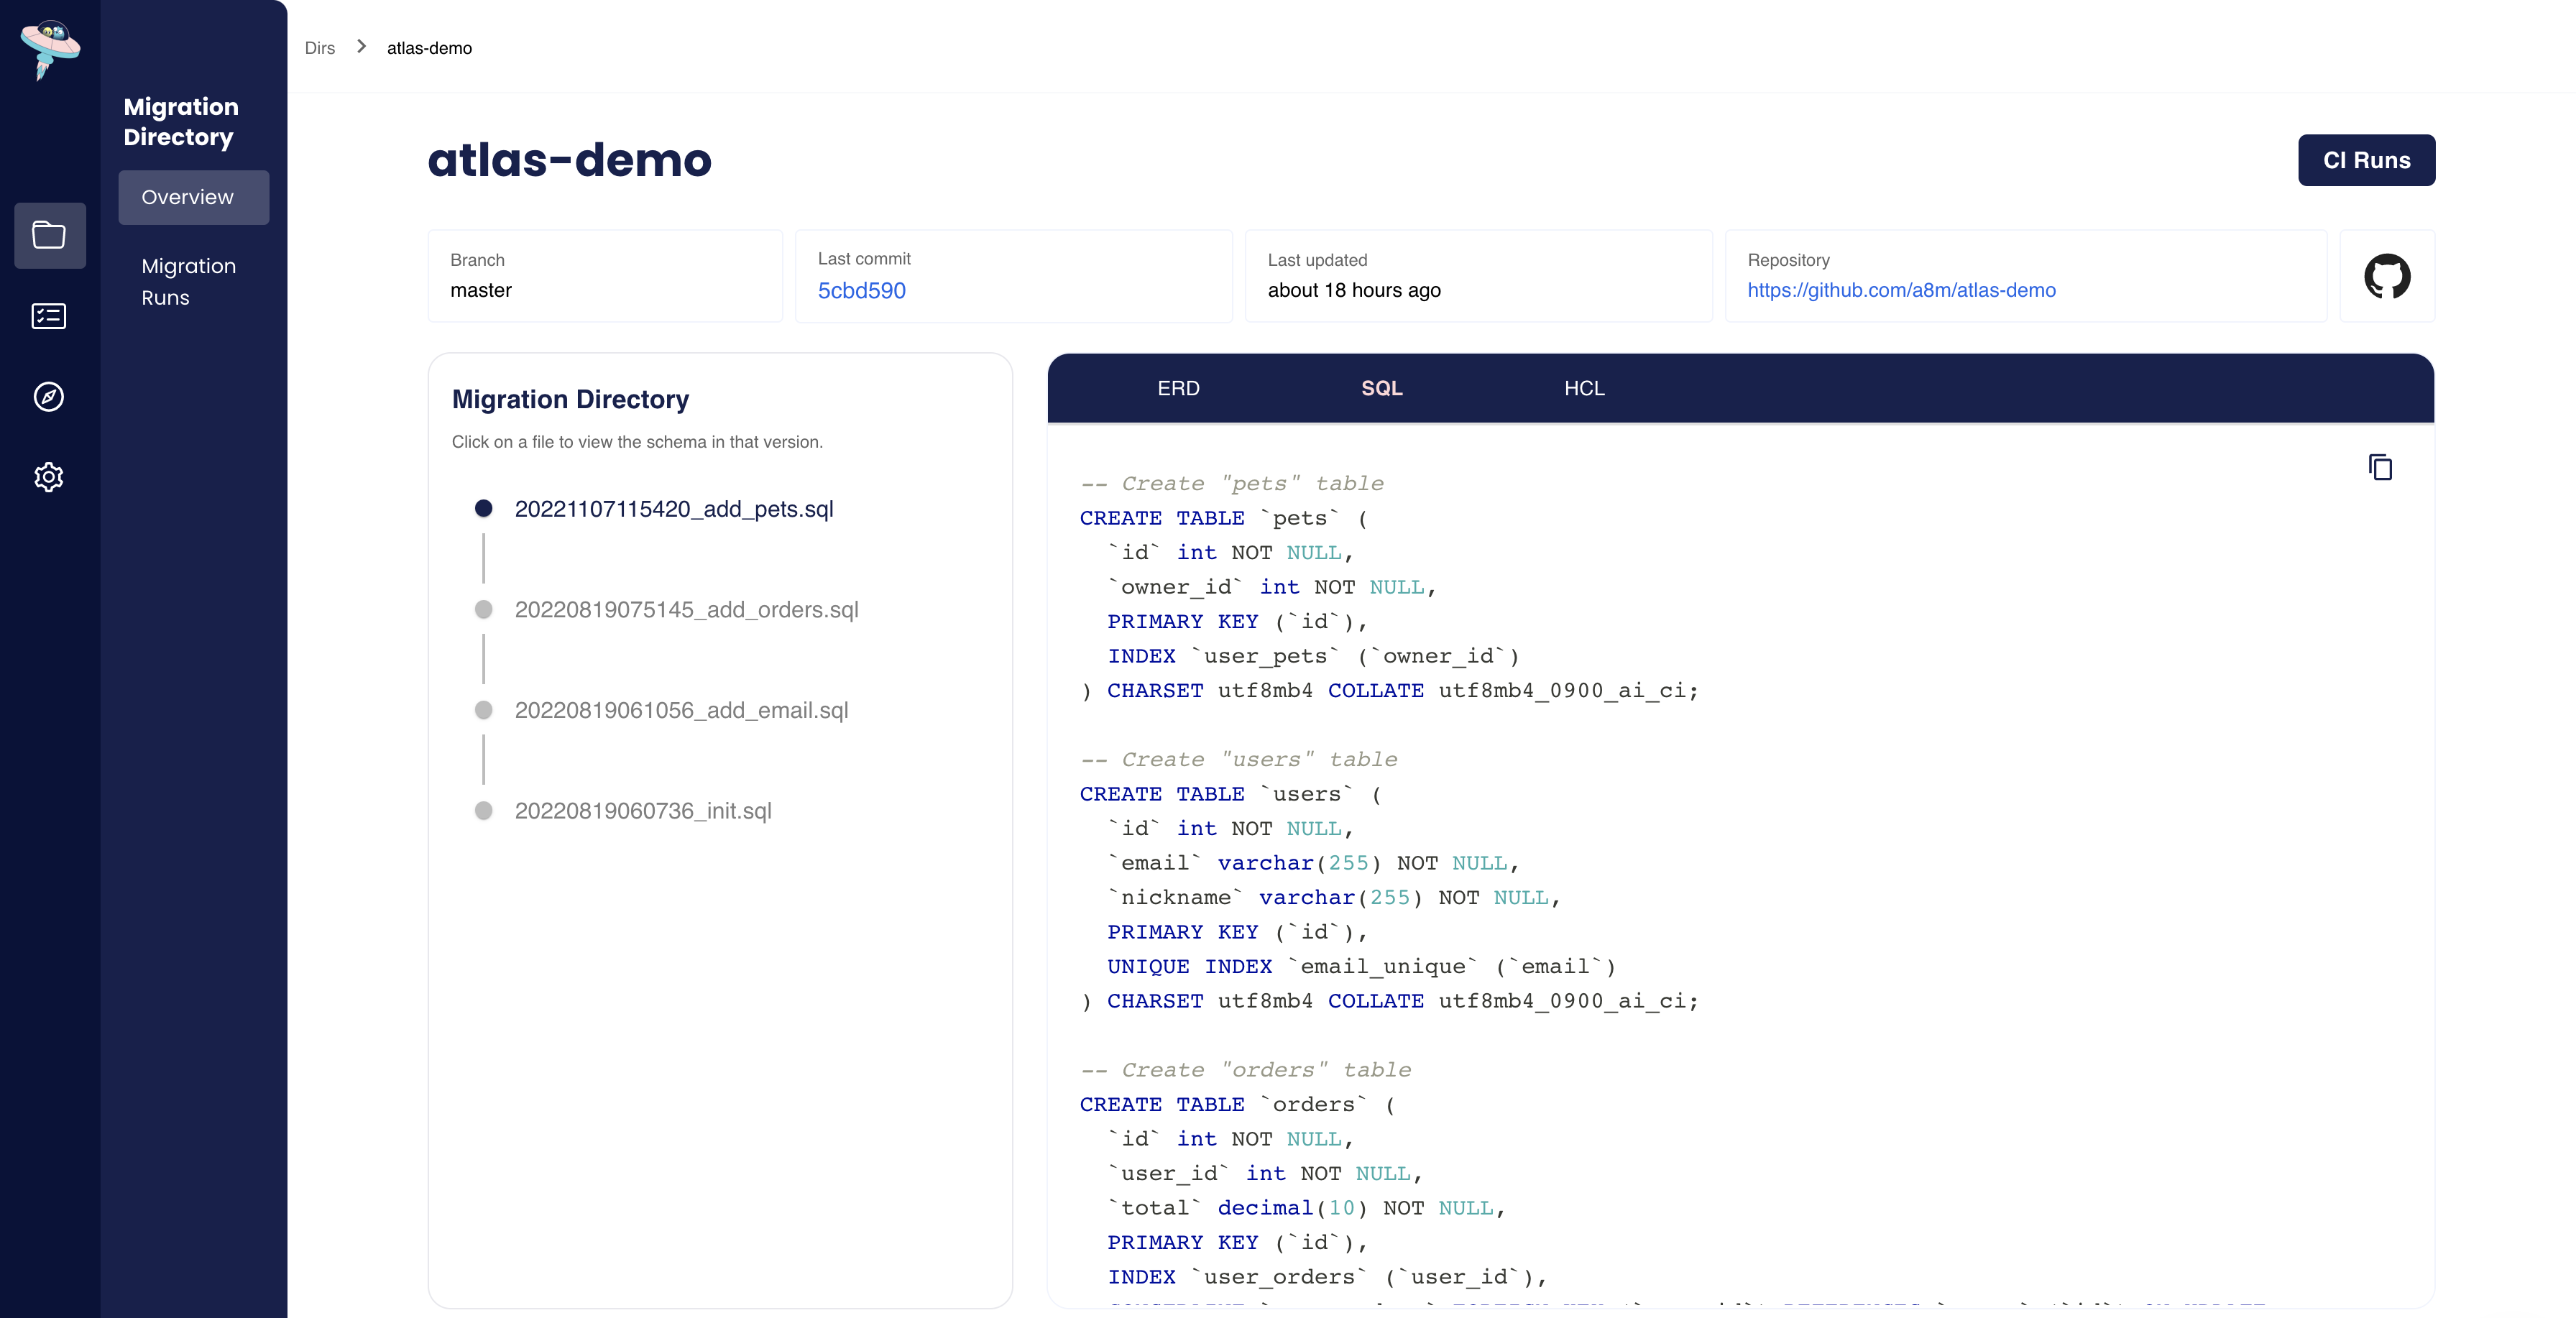This screenshot has width=2576, height=1318.
Task: Copy the SQL schema using the copy icon
Action: [x=2380, y=467]
